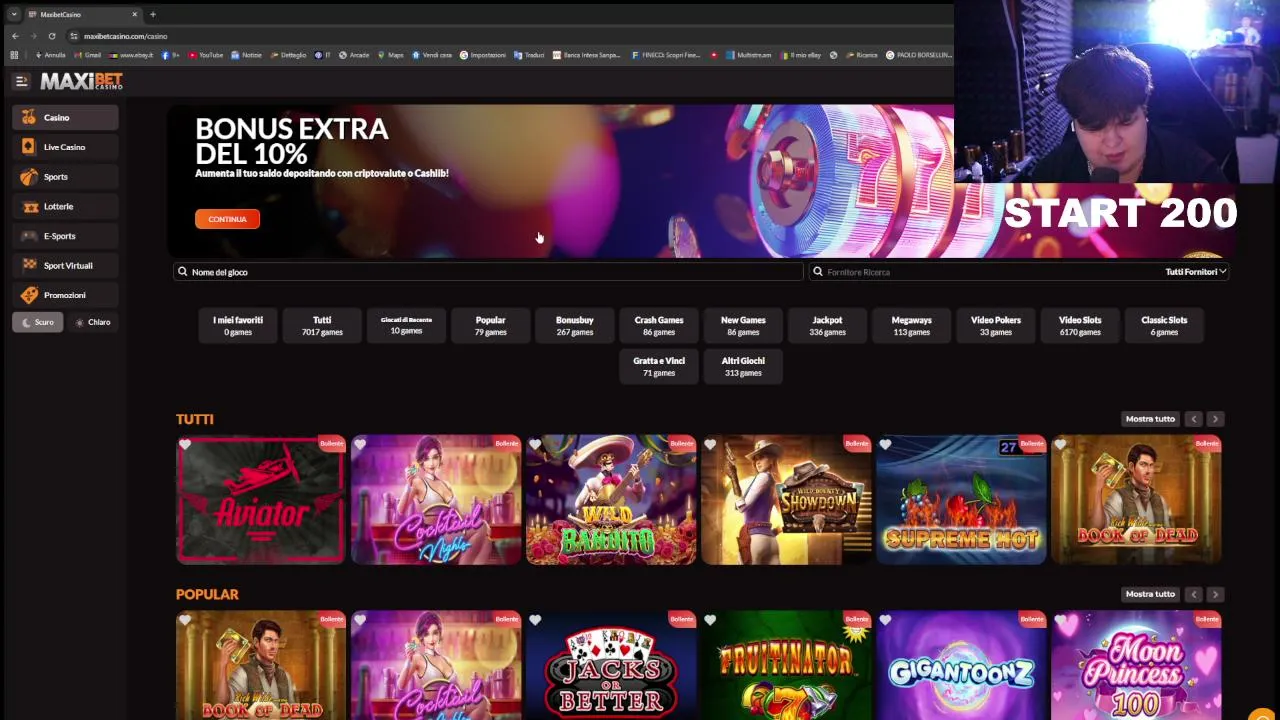Viewport: 1280px width, 720px height.
Task: Open Casino section in sidebar
Action: (66, 117)
